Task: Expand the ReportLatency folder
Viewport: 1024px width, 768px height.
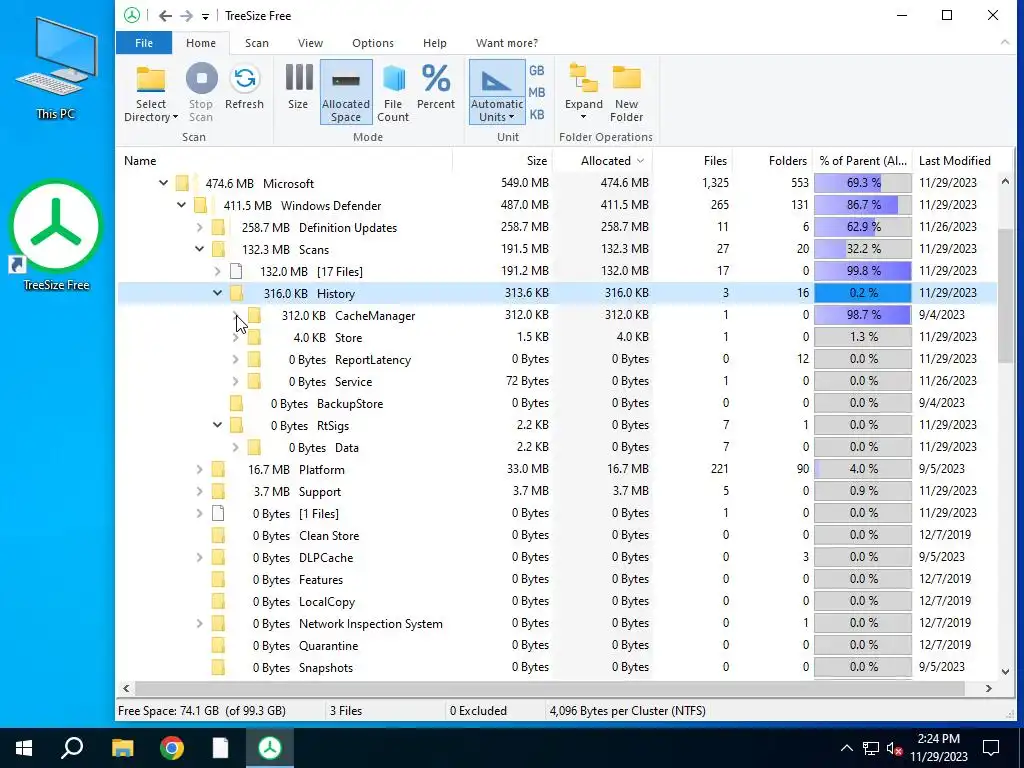Action: tap(236, 359)
